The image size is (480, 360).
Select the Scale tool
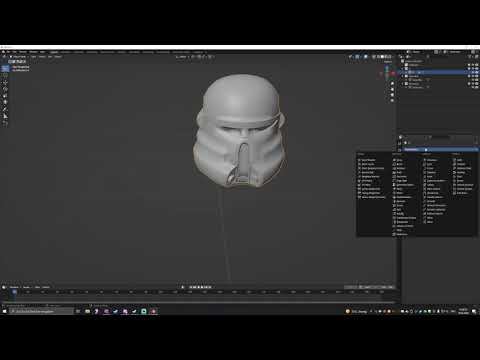pyautogui.click(x=5, y=96)
